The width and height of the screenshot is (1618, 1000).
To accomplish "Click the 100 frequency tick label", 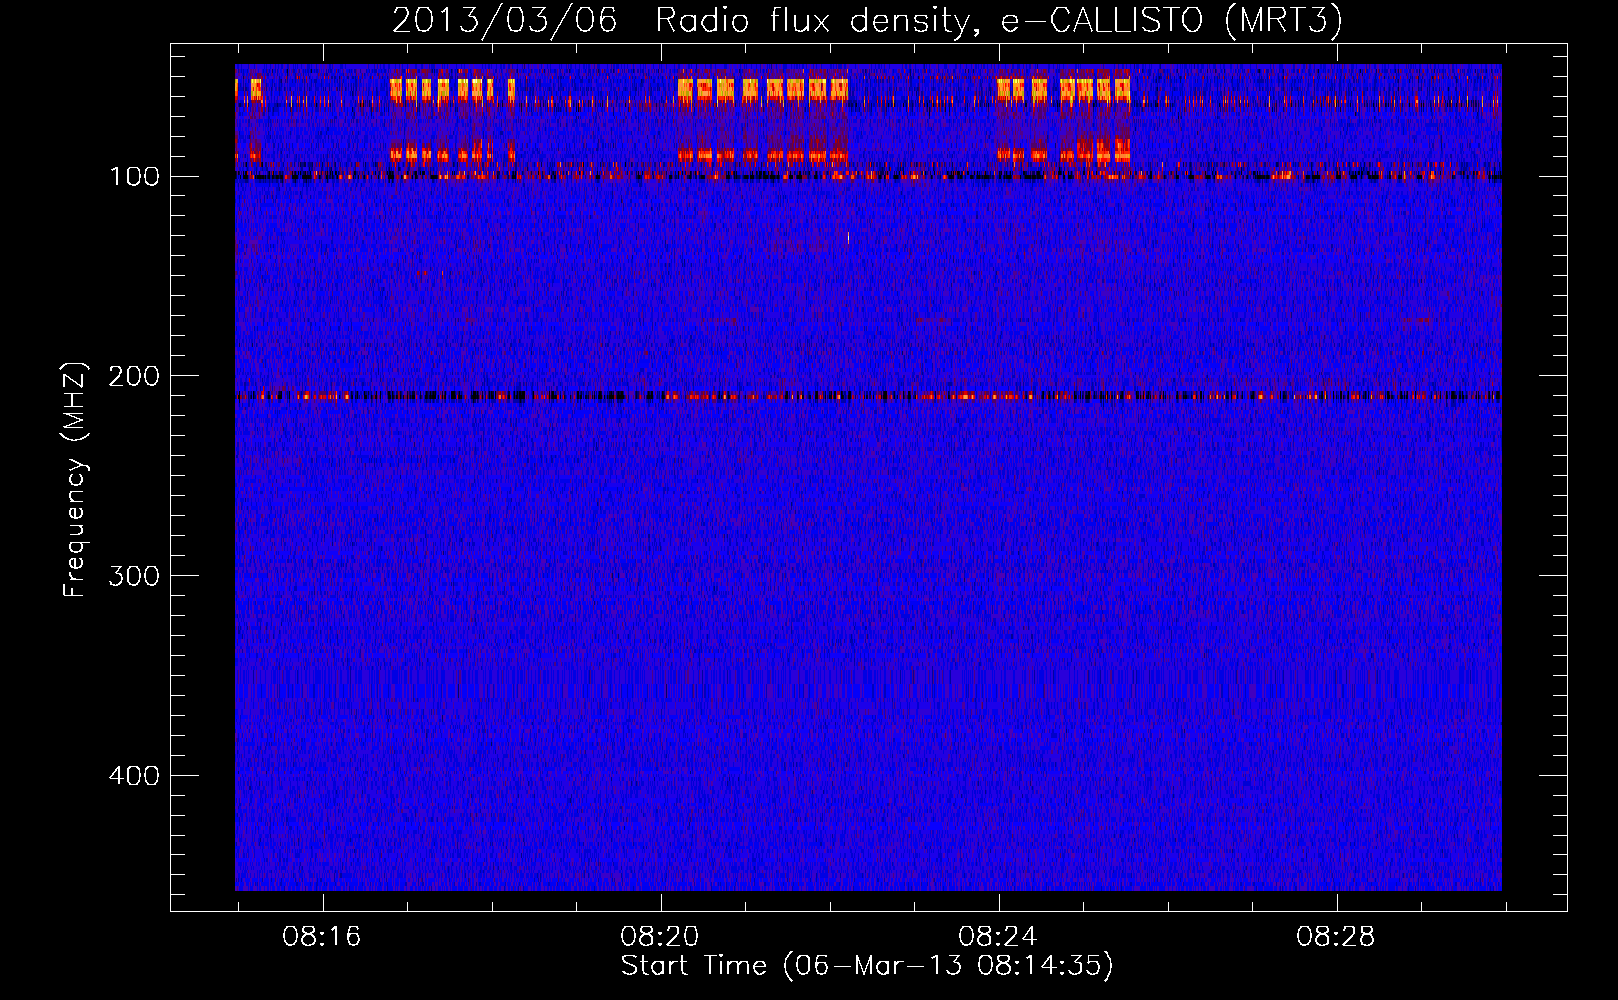I will click(134, 177).
